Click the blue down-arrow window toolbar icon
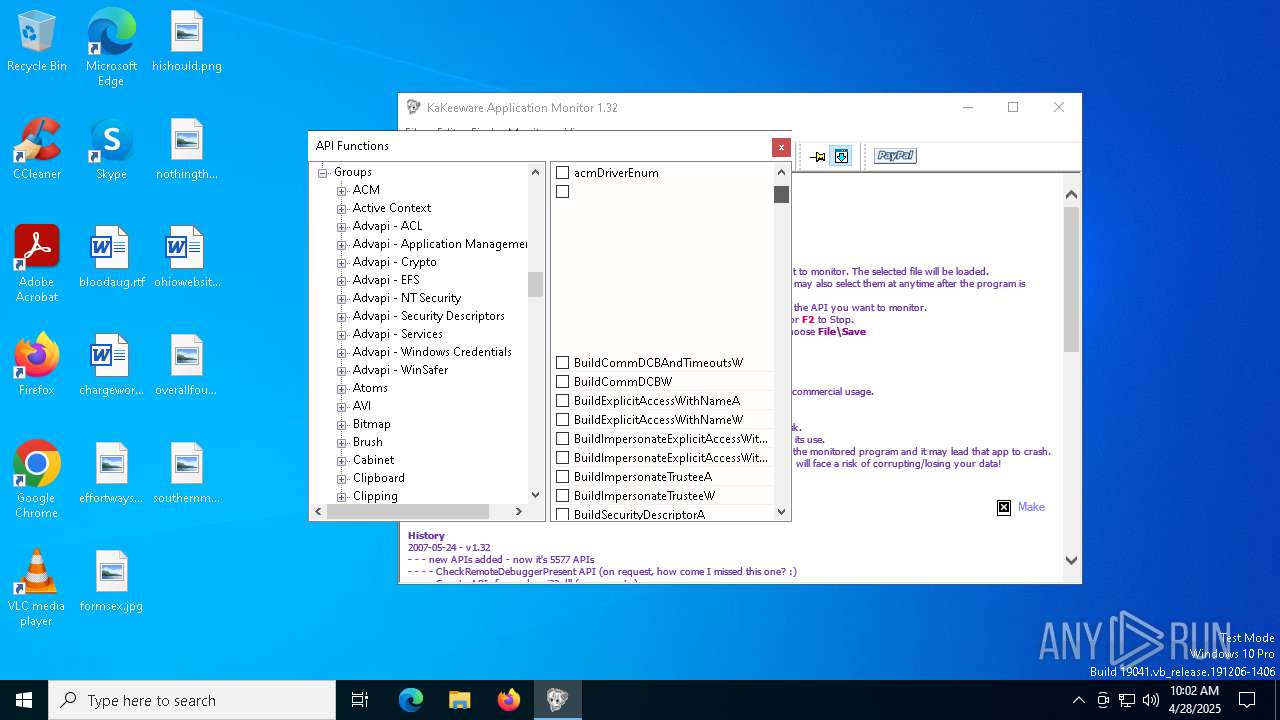 pos(841,156)
